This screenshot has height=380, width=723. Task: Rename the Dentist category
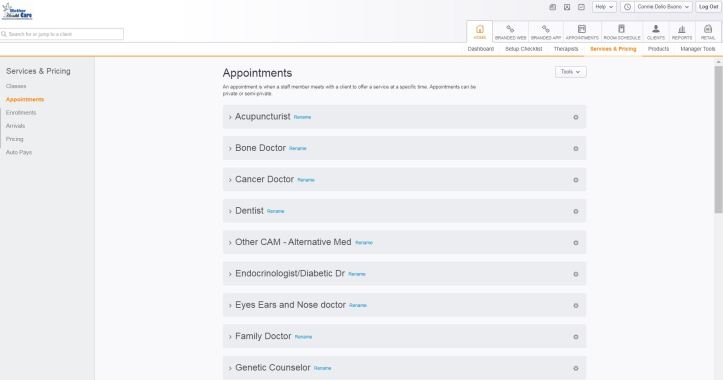[275, 211]
